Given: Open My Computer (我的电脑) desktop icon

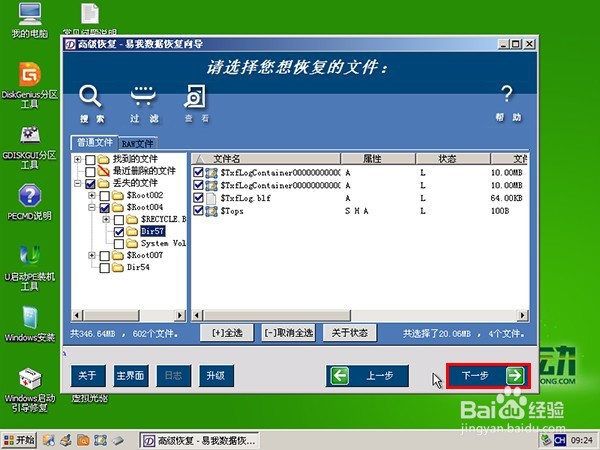Looking at the screenshot, I should pyautogui.click(x=30, y=14).
